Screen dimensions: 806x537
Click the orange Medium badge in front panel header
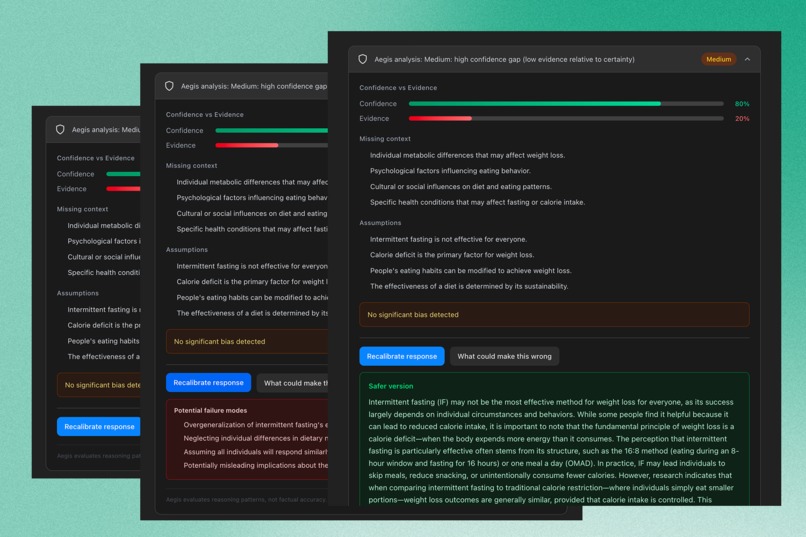pyautogui.click(x=718, y=59)
